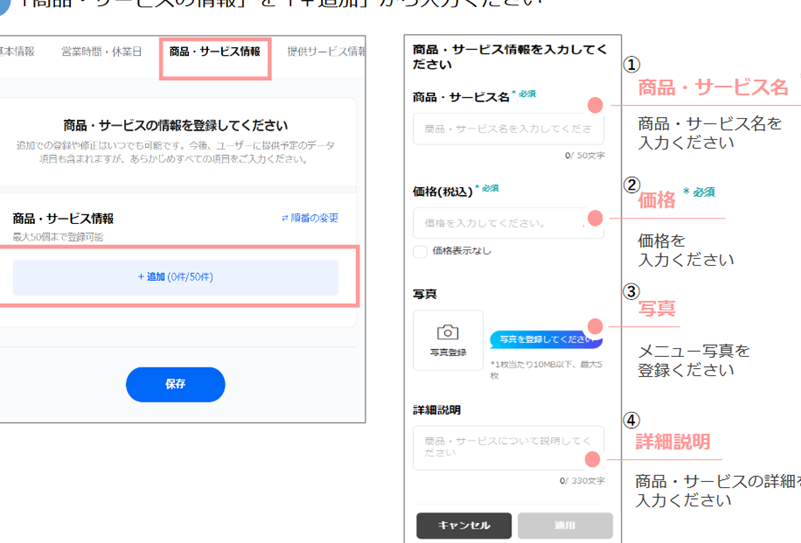Toggle the 価格表示なし checkbox
The height and width of the screenshot is (543, 801).
420,251
